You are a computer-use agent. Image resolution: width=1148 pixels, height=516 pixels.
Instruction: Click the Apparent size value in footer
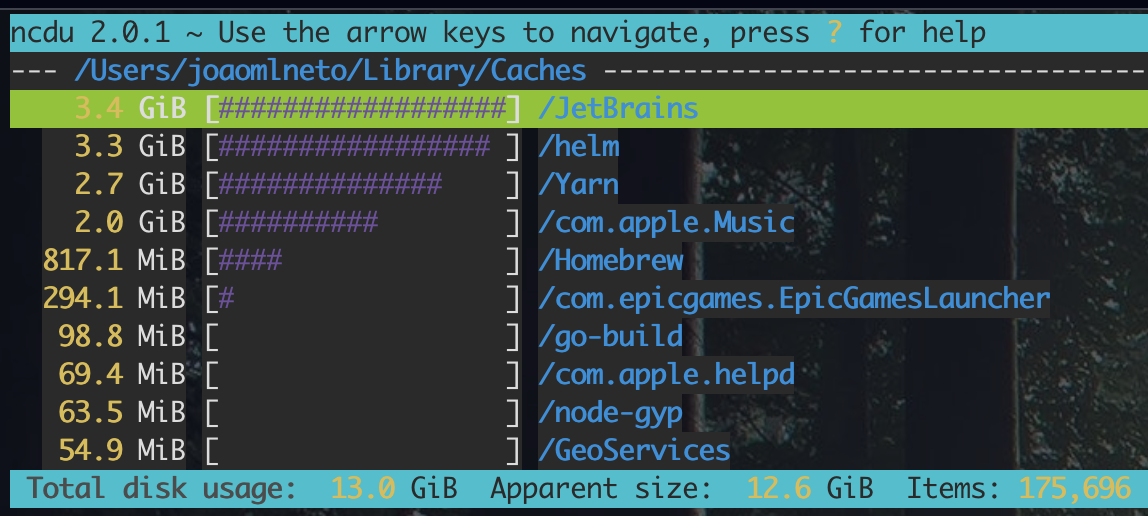(x=810, y=489)
